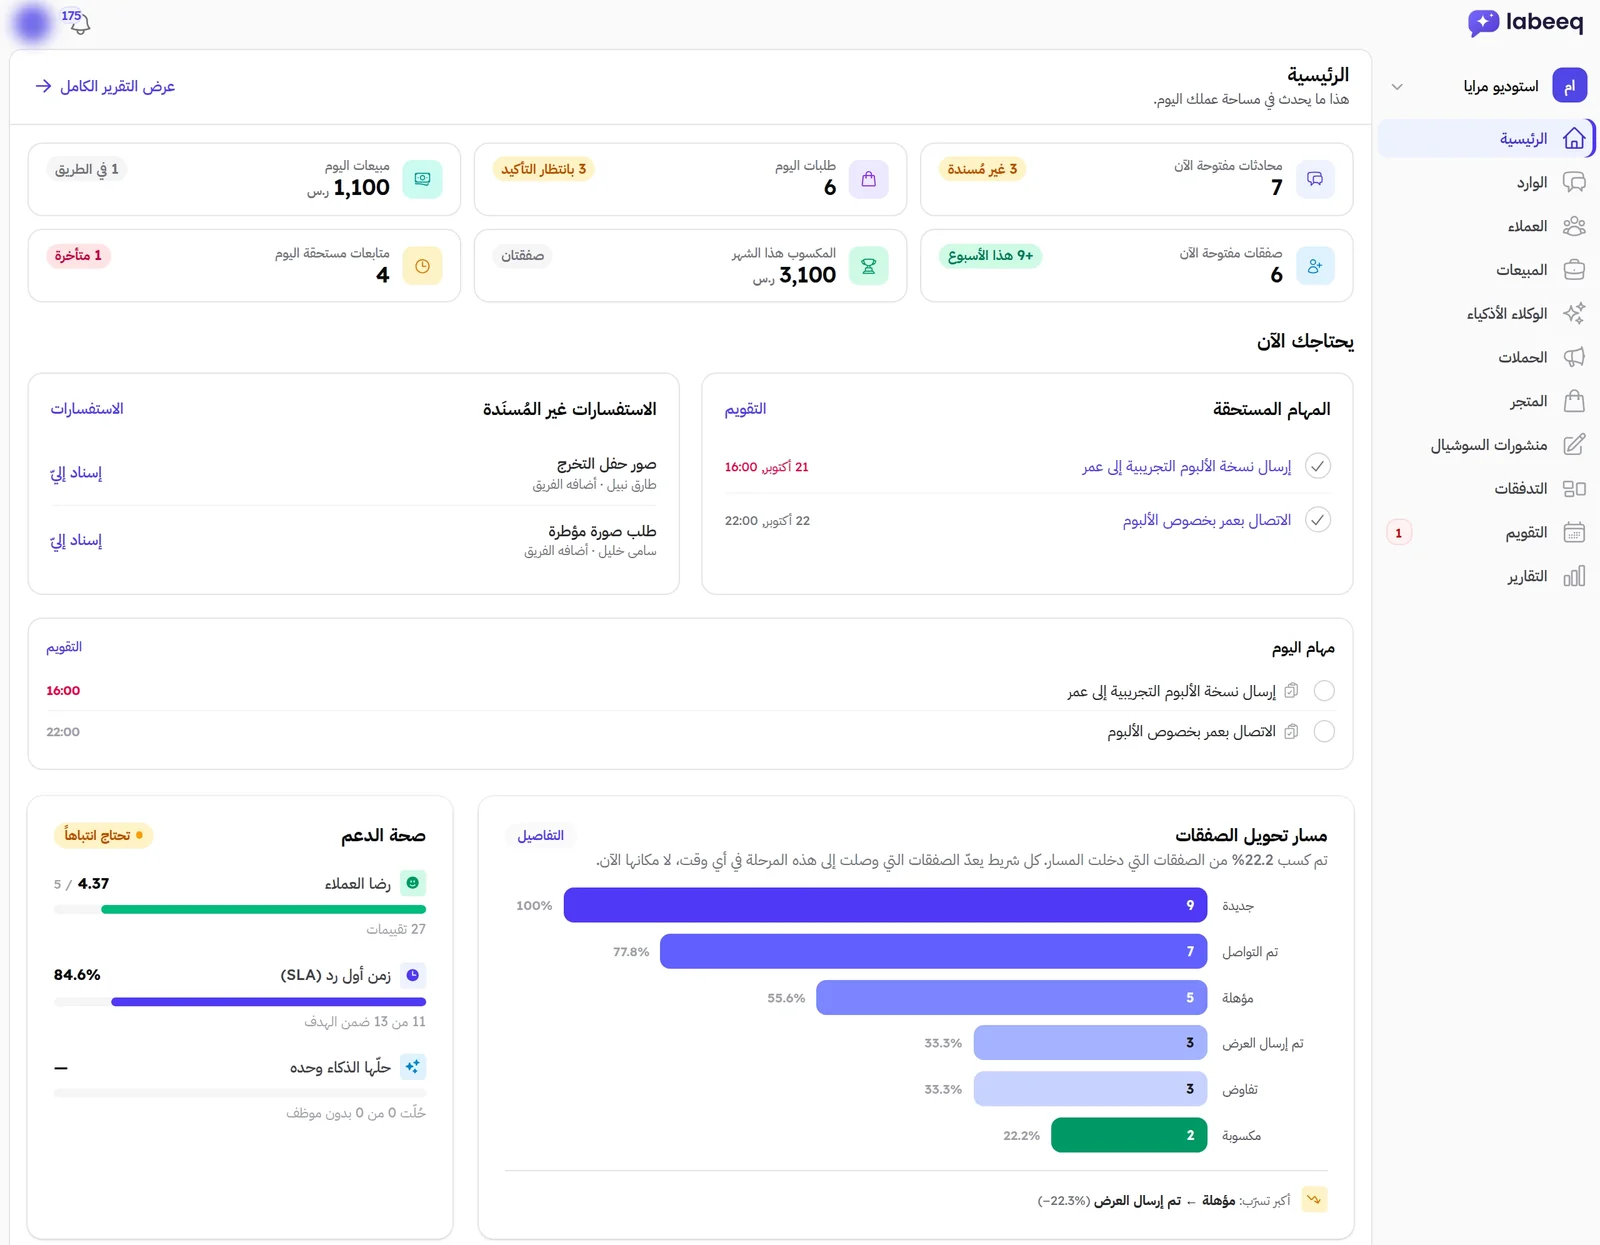Click the التقويم calendar icon in sidebar
The height and width of the screenshot is (1245, 1600).
pos(1574,532)
